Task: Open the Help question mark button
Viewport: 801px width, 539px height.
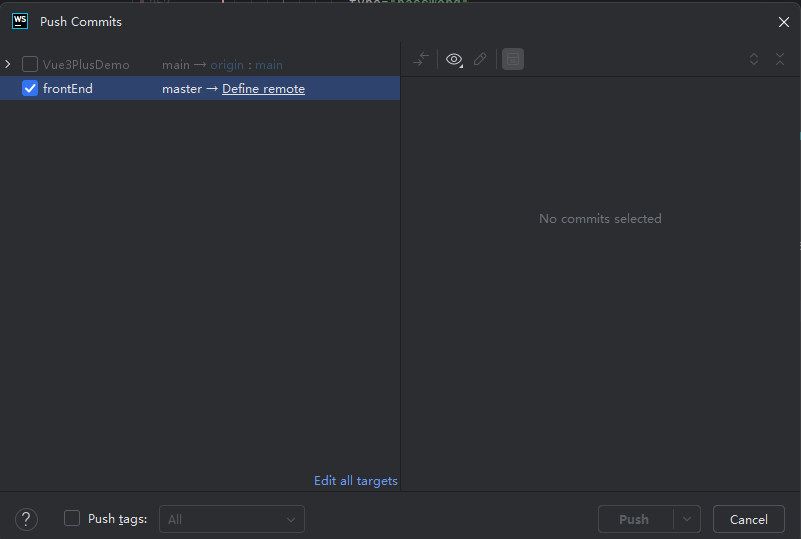Action: pos(27,520)
